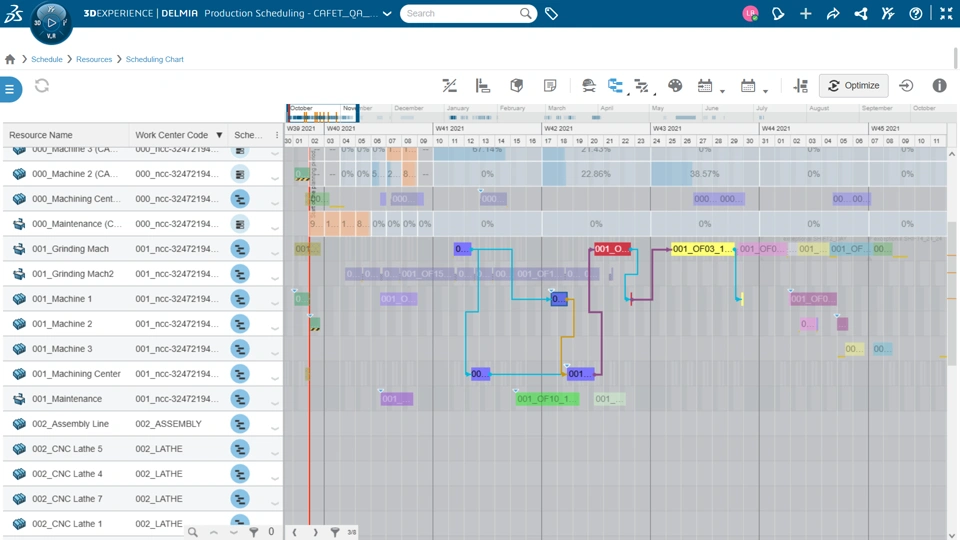Go to previous Gantt page arrow
960x540 pixels.
294,532
